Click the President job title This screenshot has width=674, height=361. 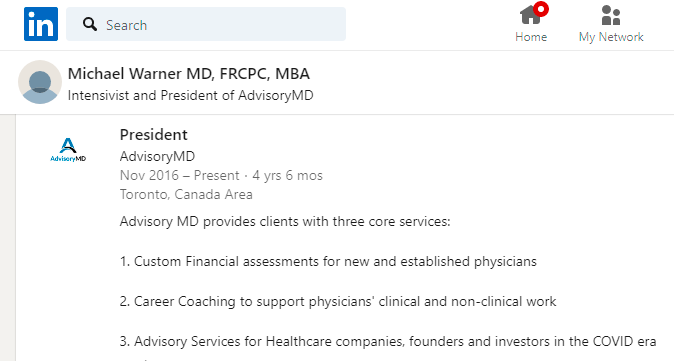coord(153,135)
